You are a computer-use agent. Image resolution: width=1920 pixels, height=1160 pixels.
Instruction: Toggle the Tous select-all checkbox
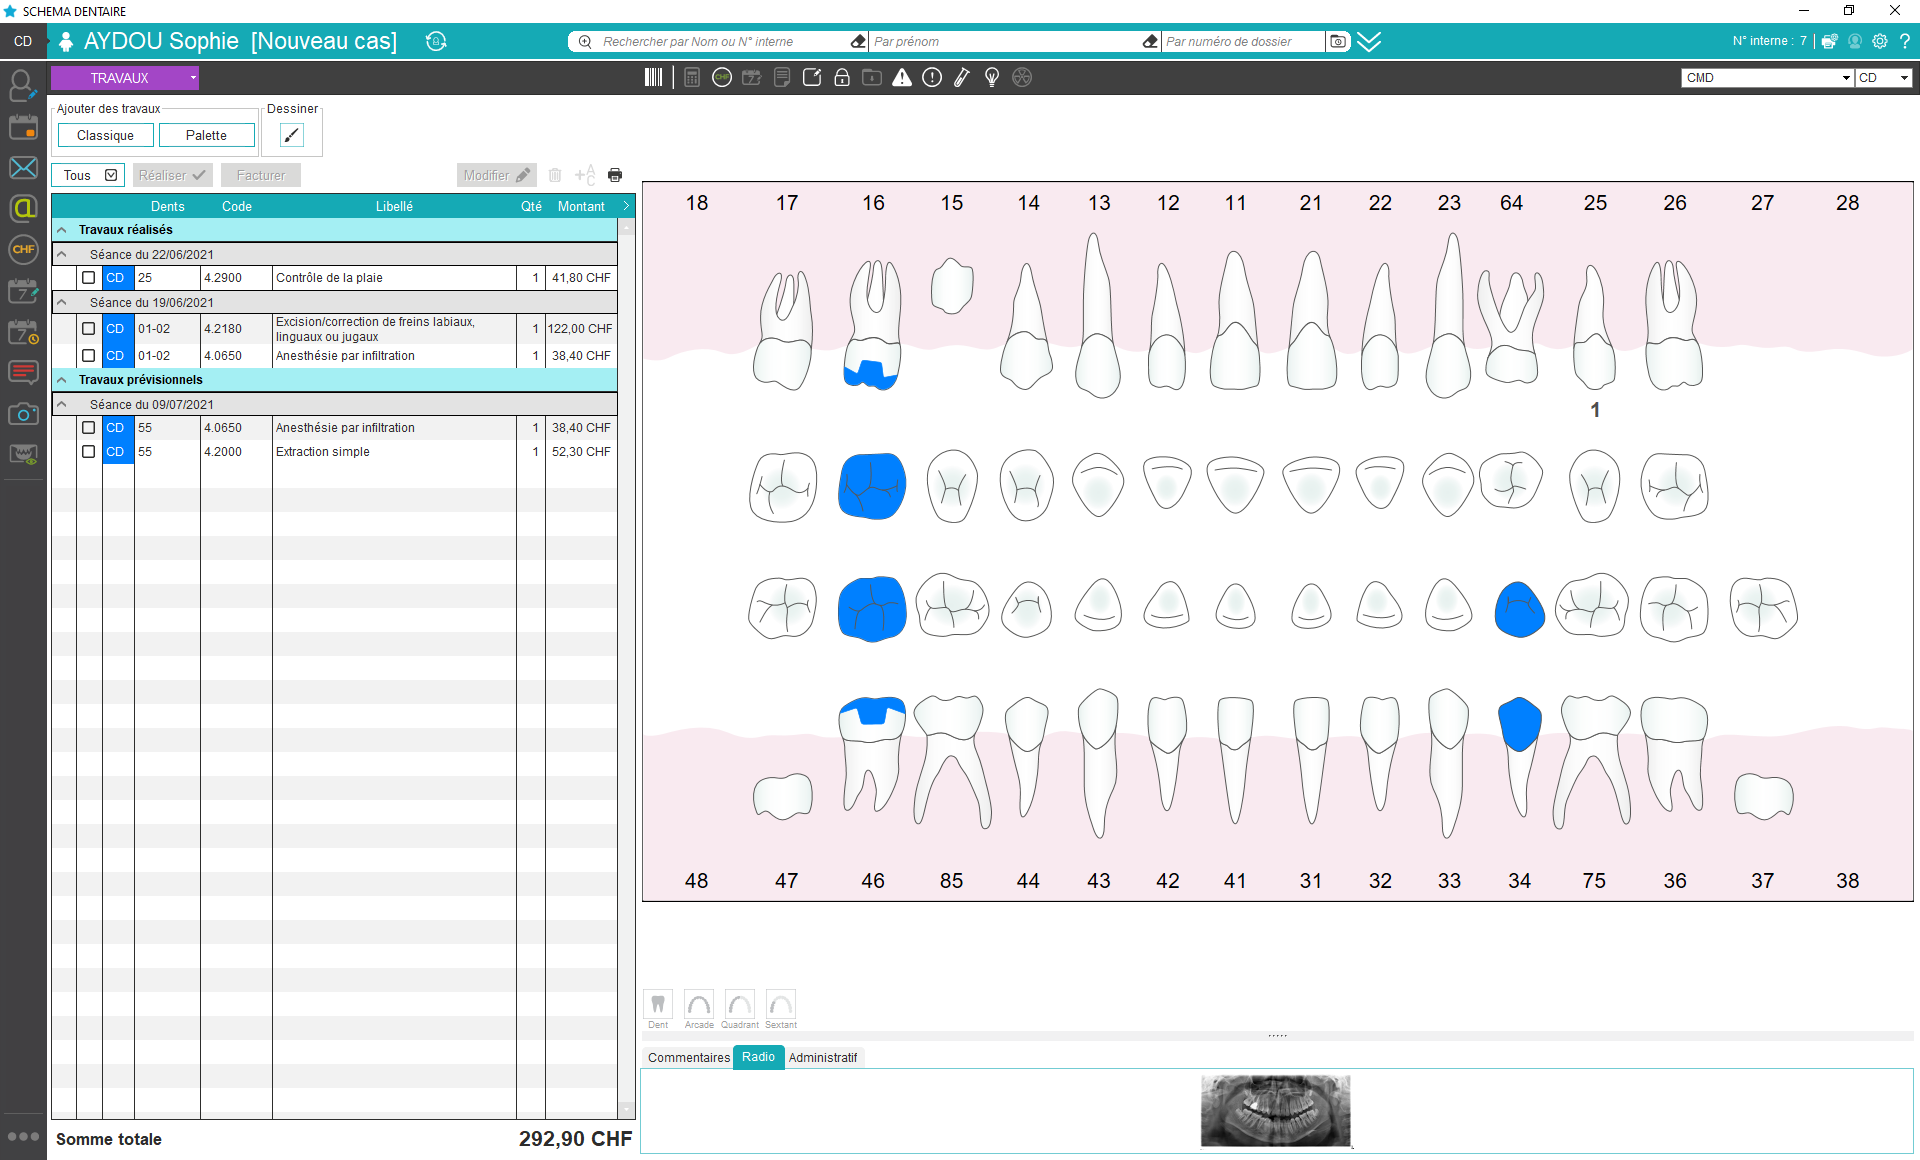111,175
